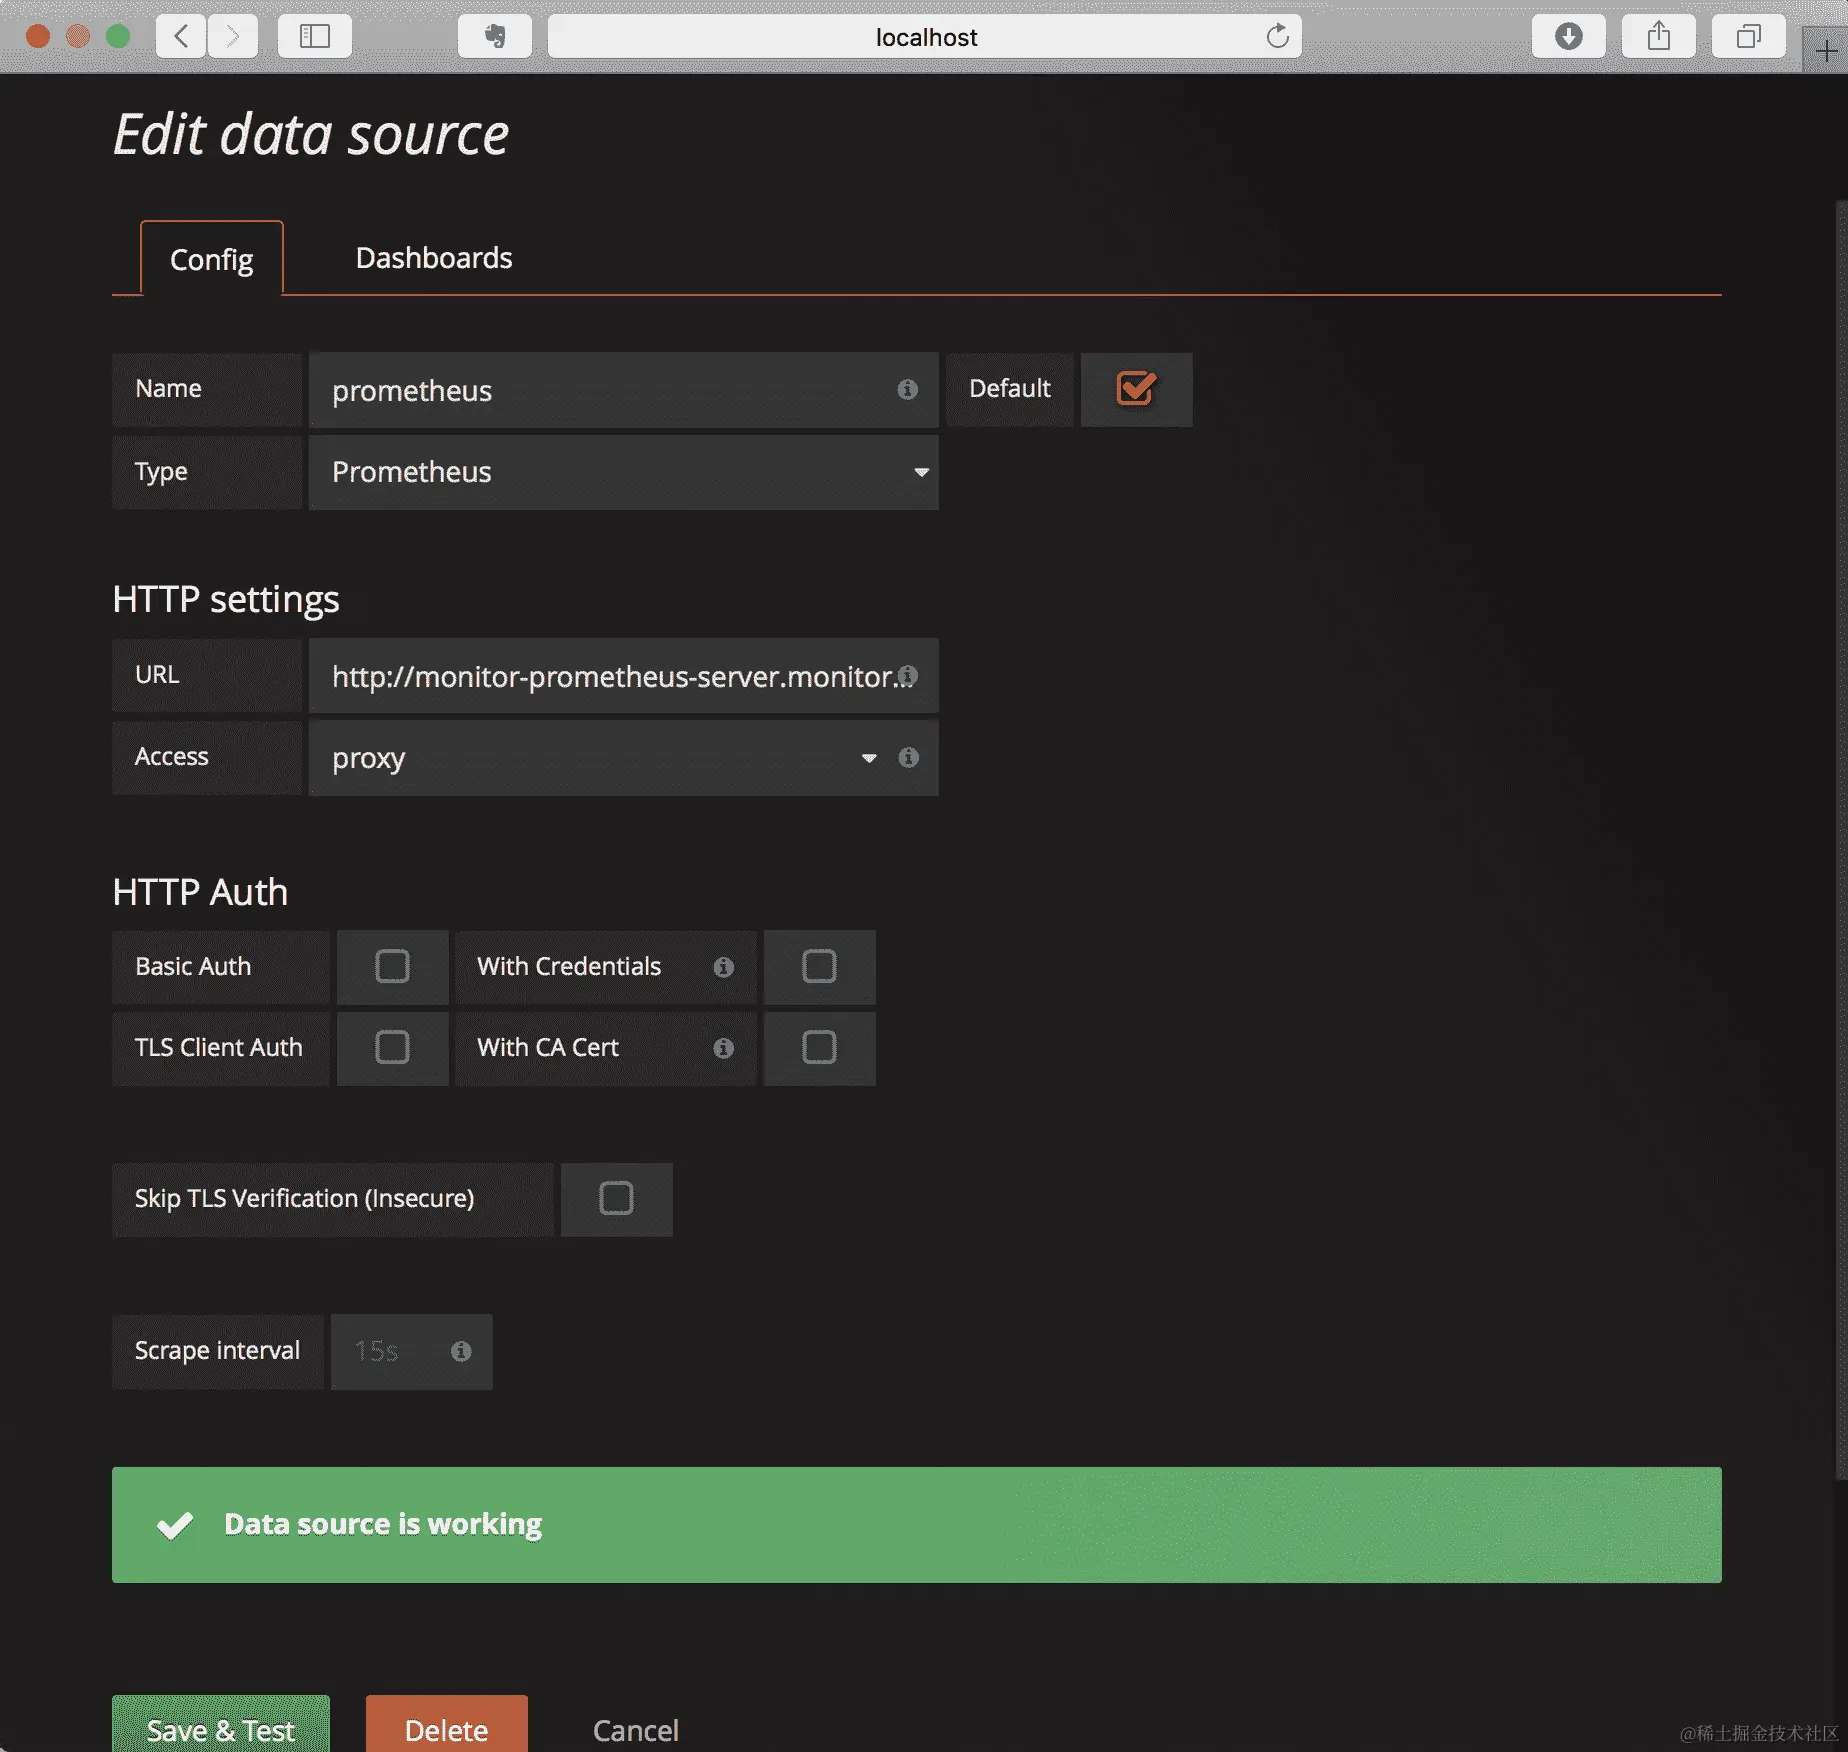Show info for With CA Cert
This screenshot has width=1848, height=1752.
[x=724, y=1048]
